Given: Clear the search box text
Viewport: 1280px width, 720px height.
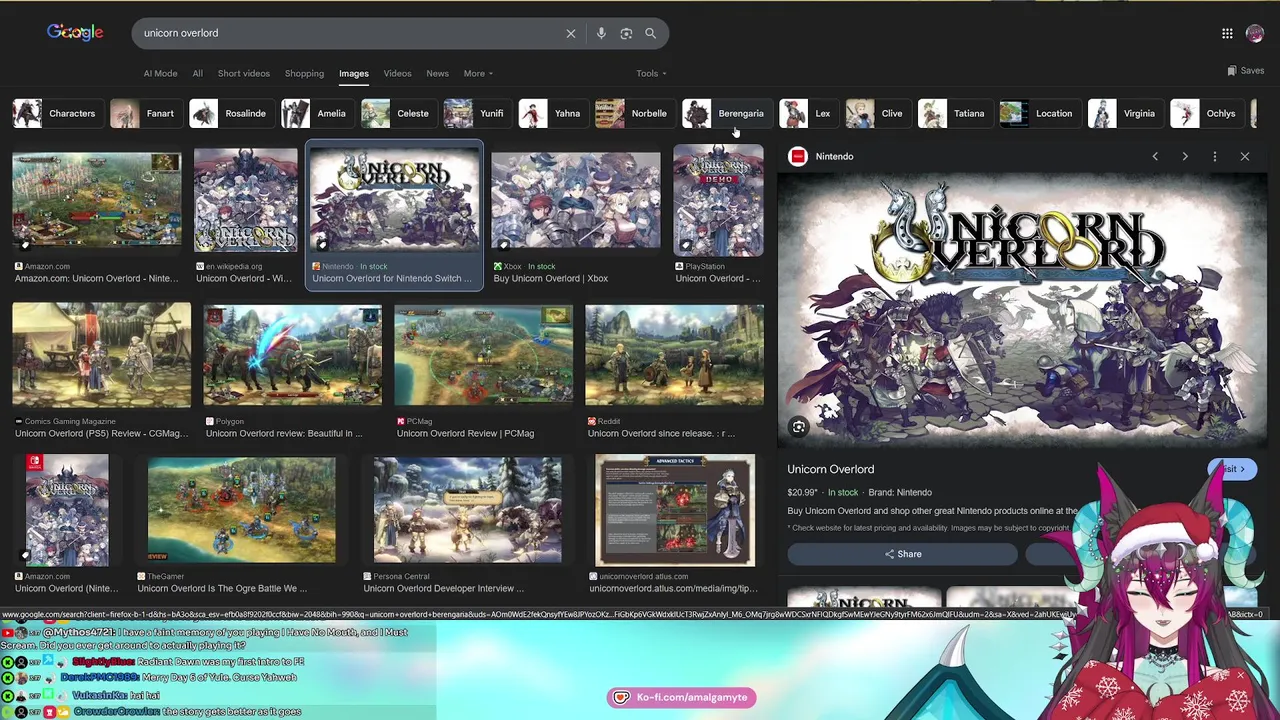Looking at the screenshot, I should 571,33.
